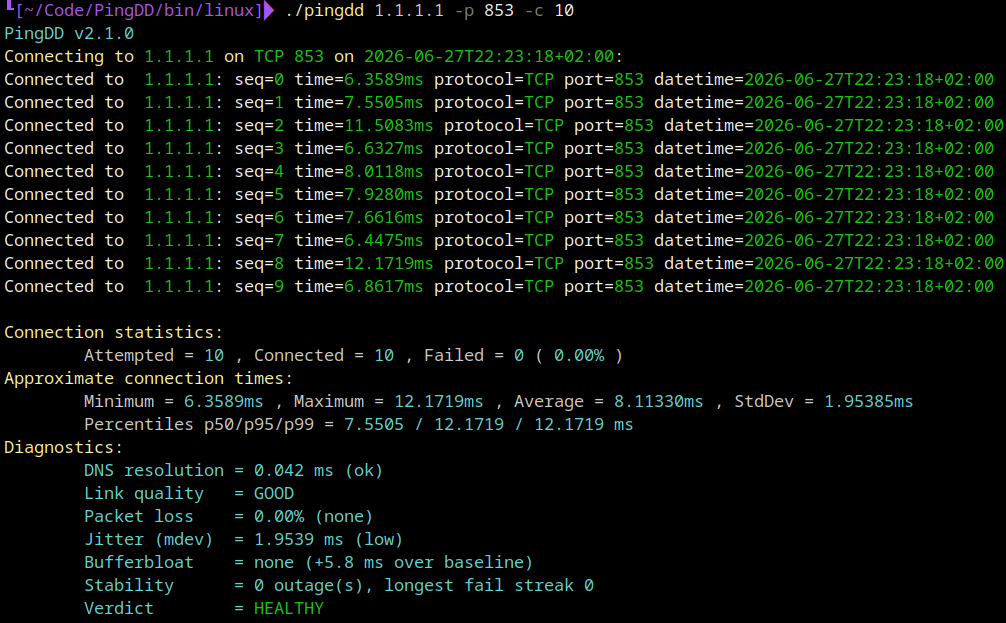Screen dimensions: 1006x623
Task: Click the seq=8 time value 12.1719ms
Action: (389, 264)
